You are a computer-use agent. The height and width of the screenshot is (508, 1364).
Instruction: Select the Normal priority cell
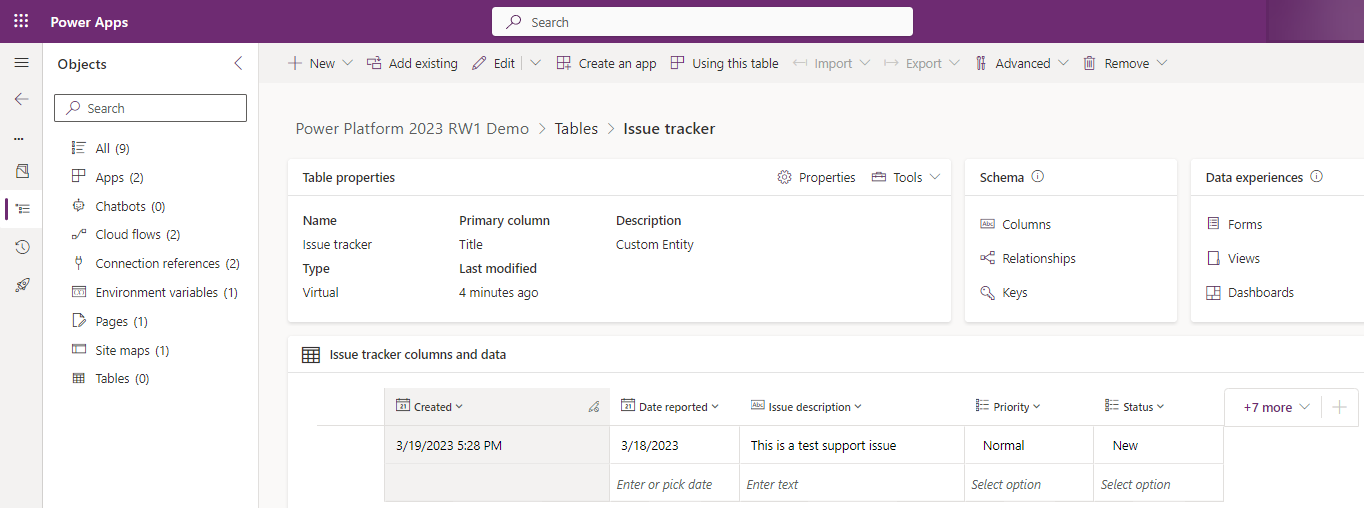pos(1029,445)
